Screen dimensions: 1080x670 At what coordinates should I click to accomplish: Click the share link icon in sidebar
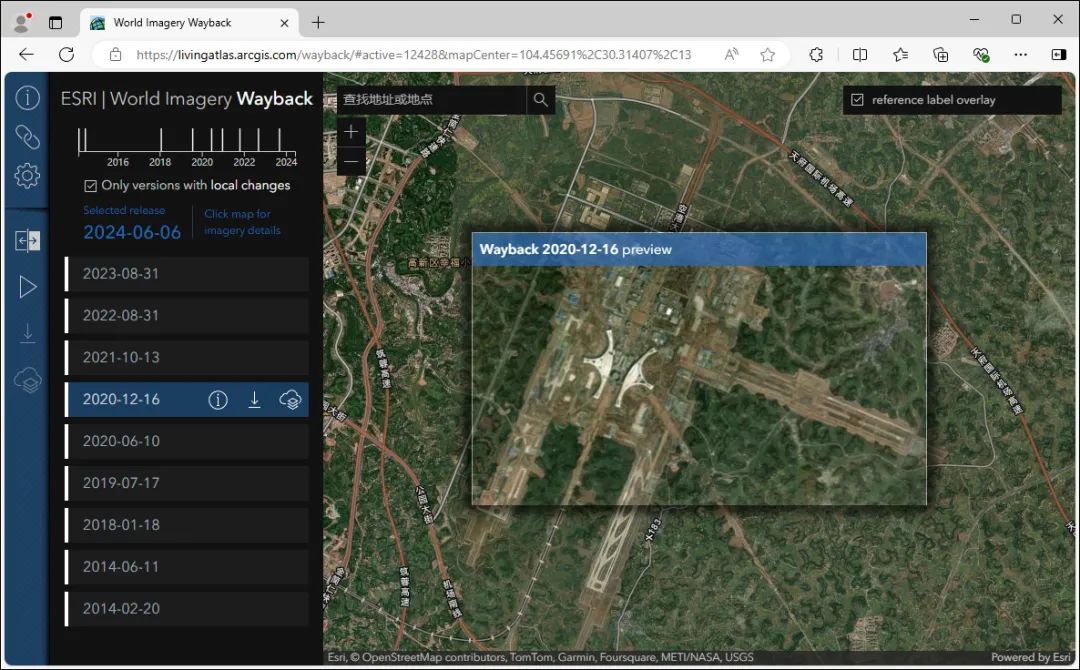pos(27,137)
